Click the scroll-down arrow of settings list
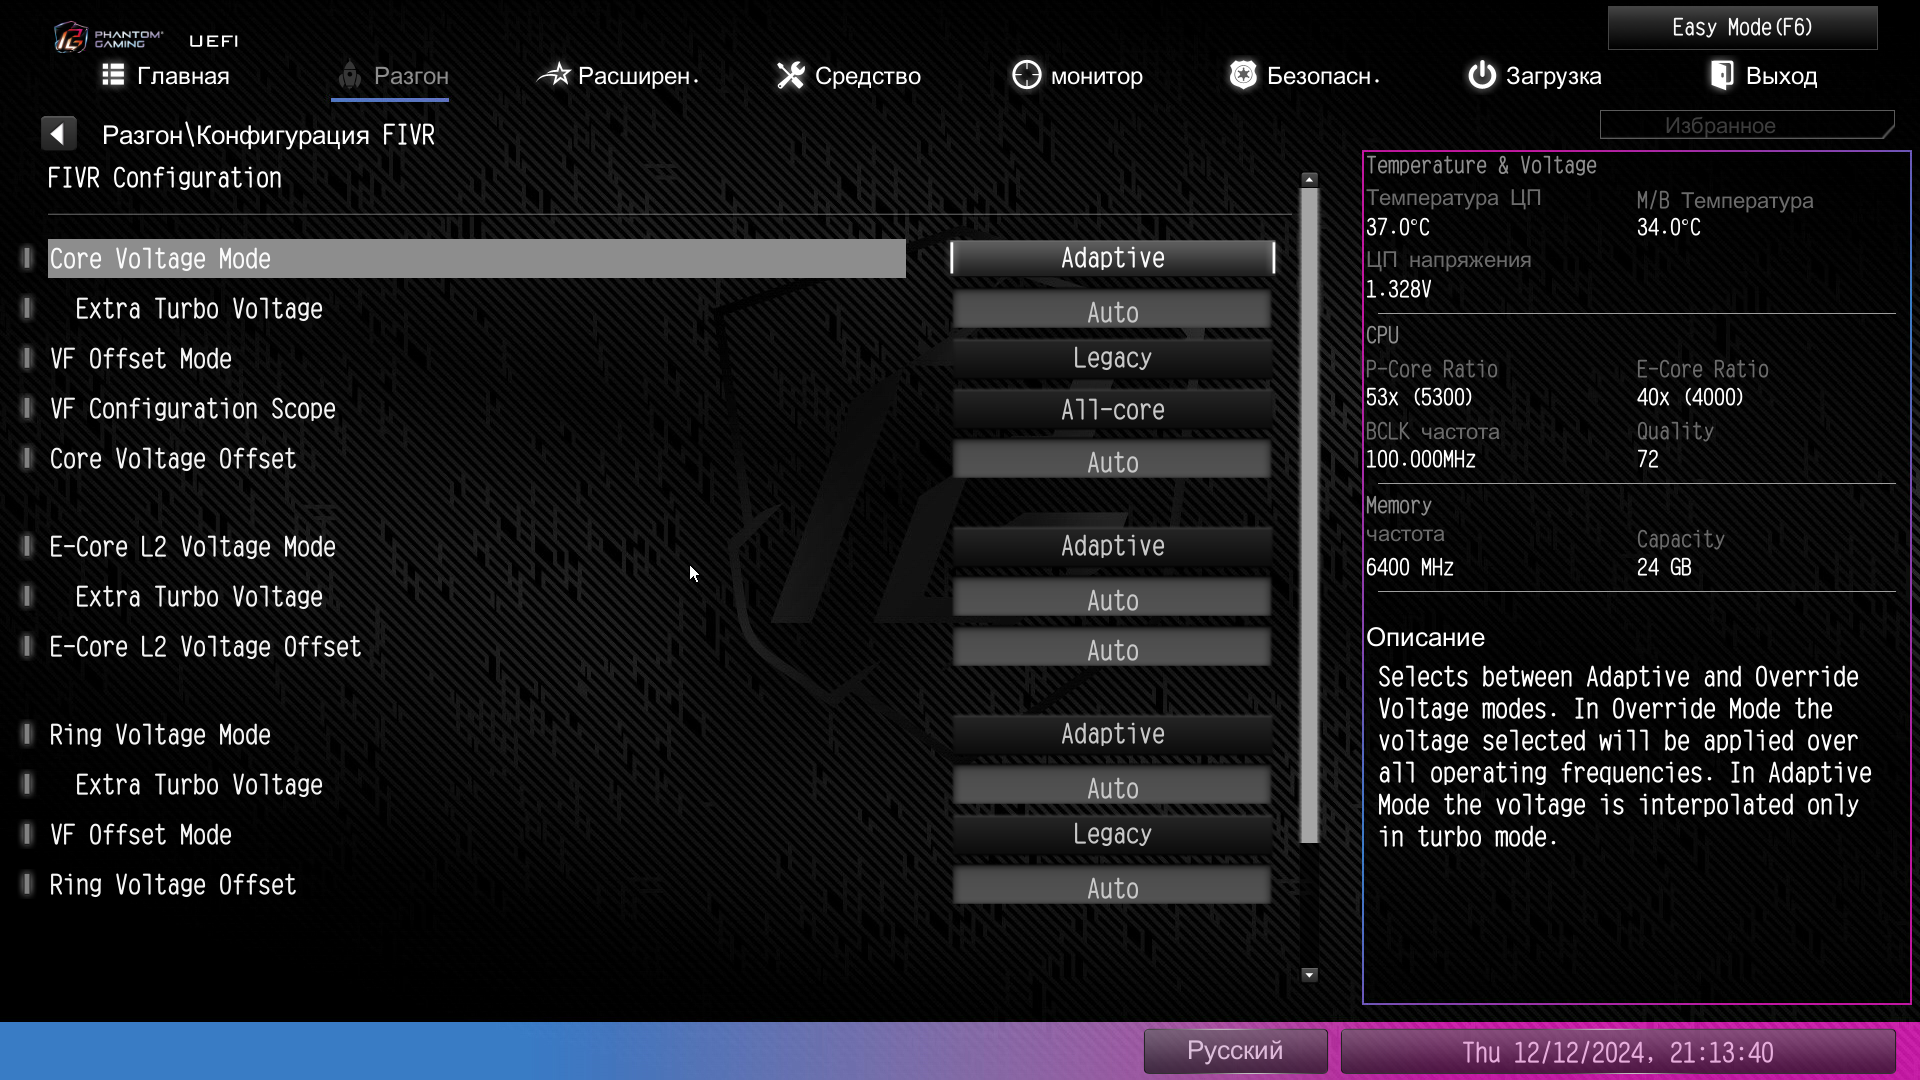This screenshot has height=1080, width=1920. click(x=1309, y=975)
